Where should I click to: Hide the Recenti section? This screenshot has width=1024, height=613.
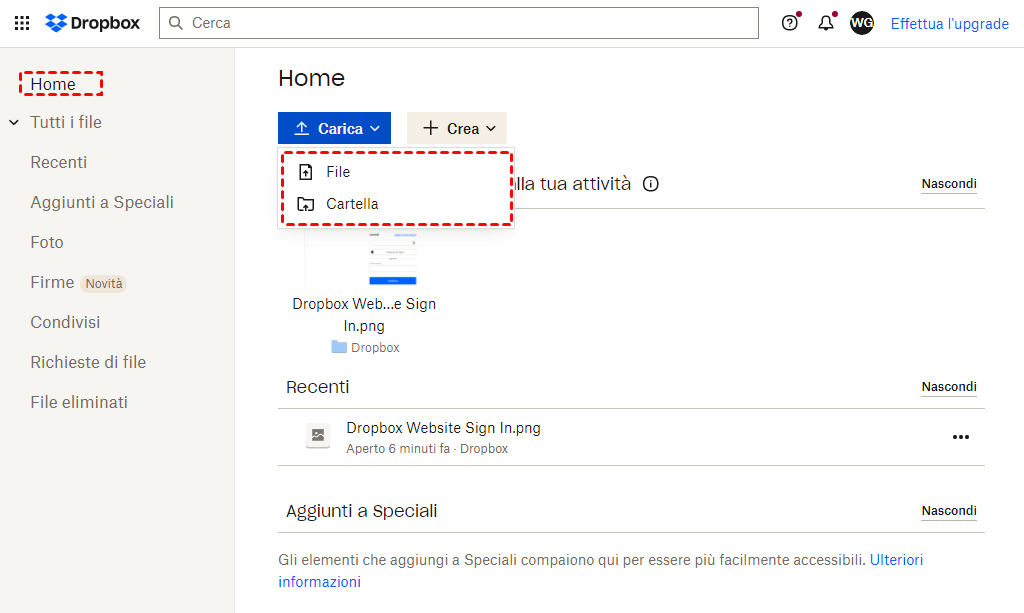click(x=949, y=387)
